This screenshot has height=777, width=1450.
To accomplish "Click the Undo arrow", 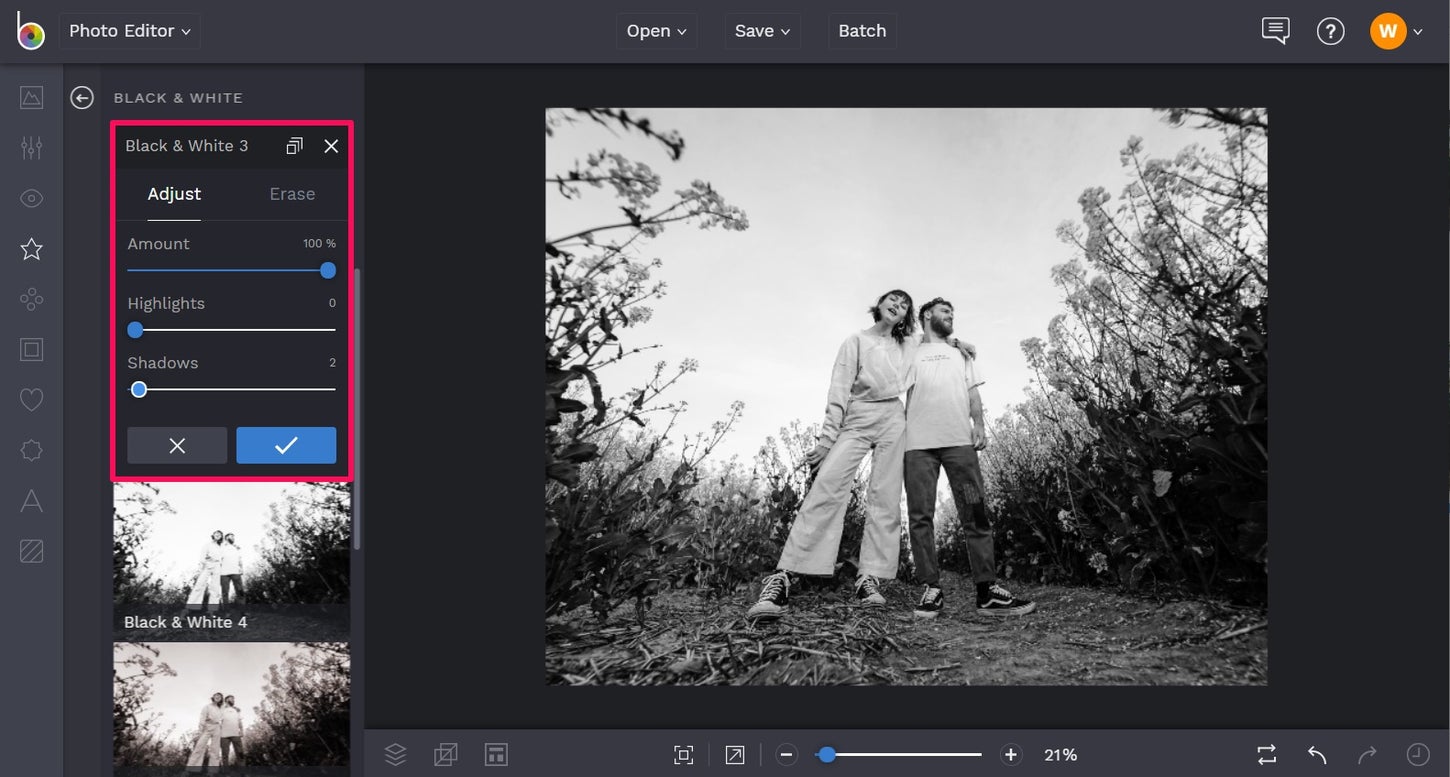I will [1315, 754].
